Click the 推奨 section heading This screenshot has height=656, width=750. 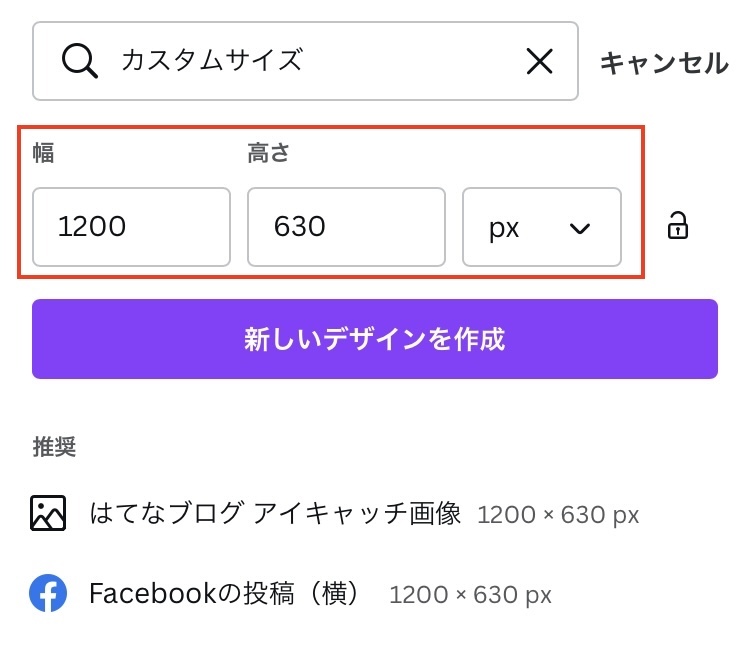(54, 447)
